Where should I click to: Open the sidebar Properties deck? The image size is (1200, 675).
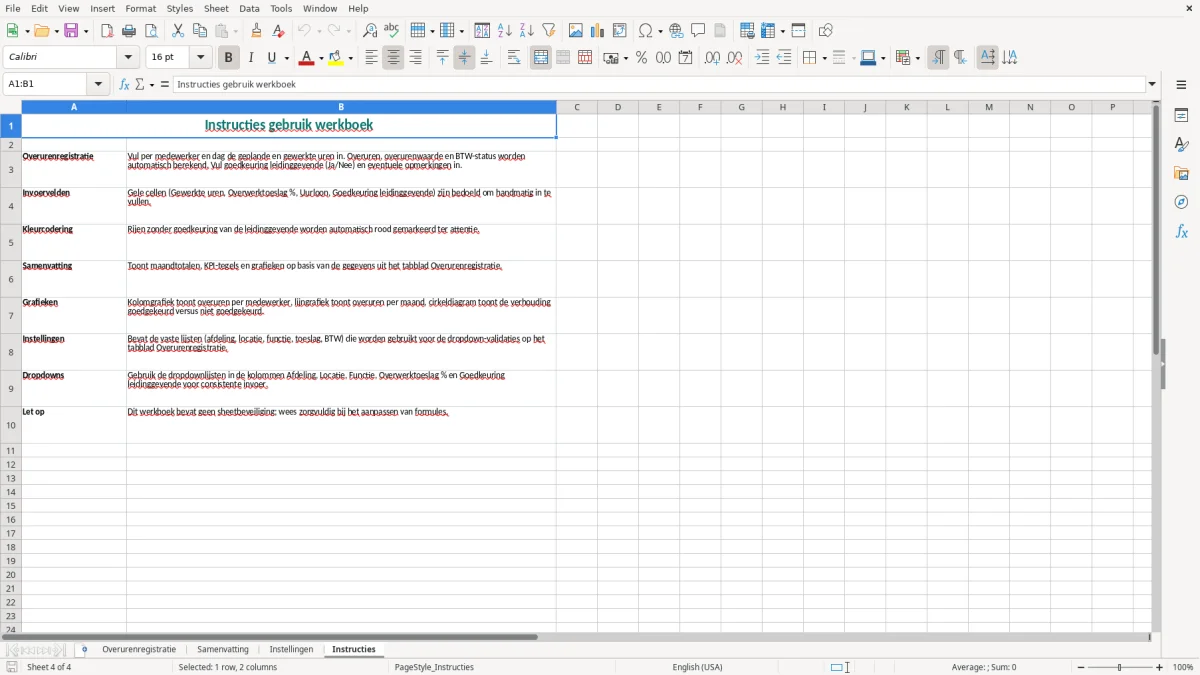tap(1181, 115)
